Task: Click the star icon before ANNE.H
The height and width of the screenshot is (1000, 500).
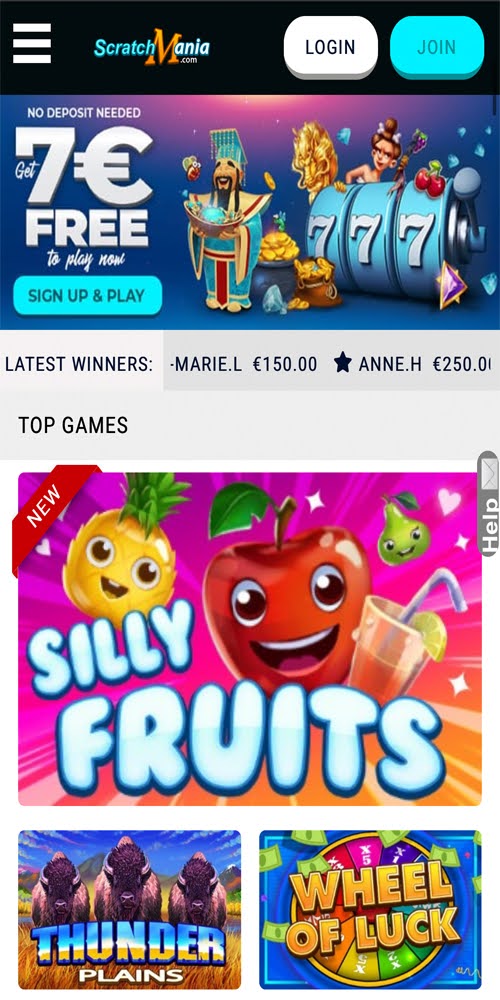Action: click(x=343, y=364)
